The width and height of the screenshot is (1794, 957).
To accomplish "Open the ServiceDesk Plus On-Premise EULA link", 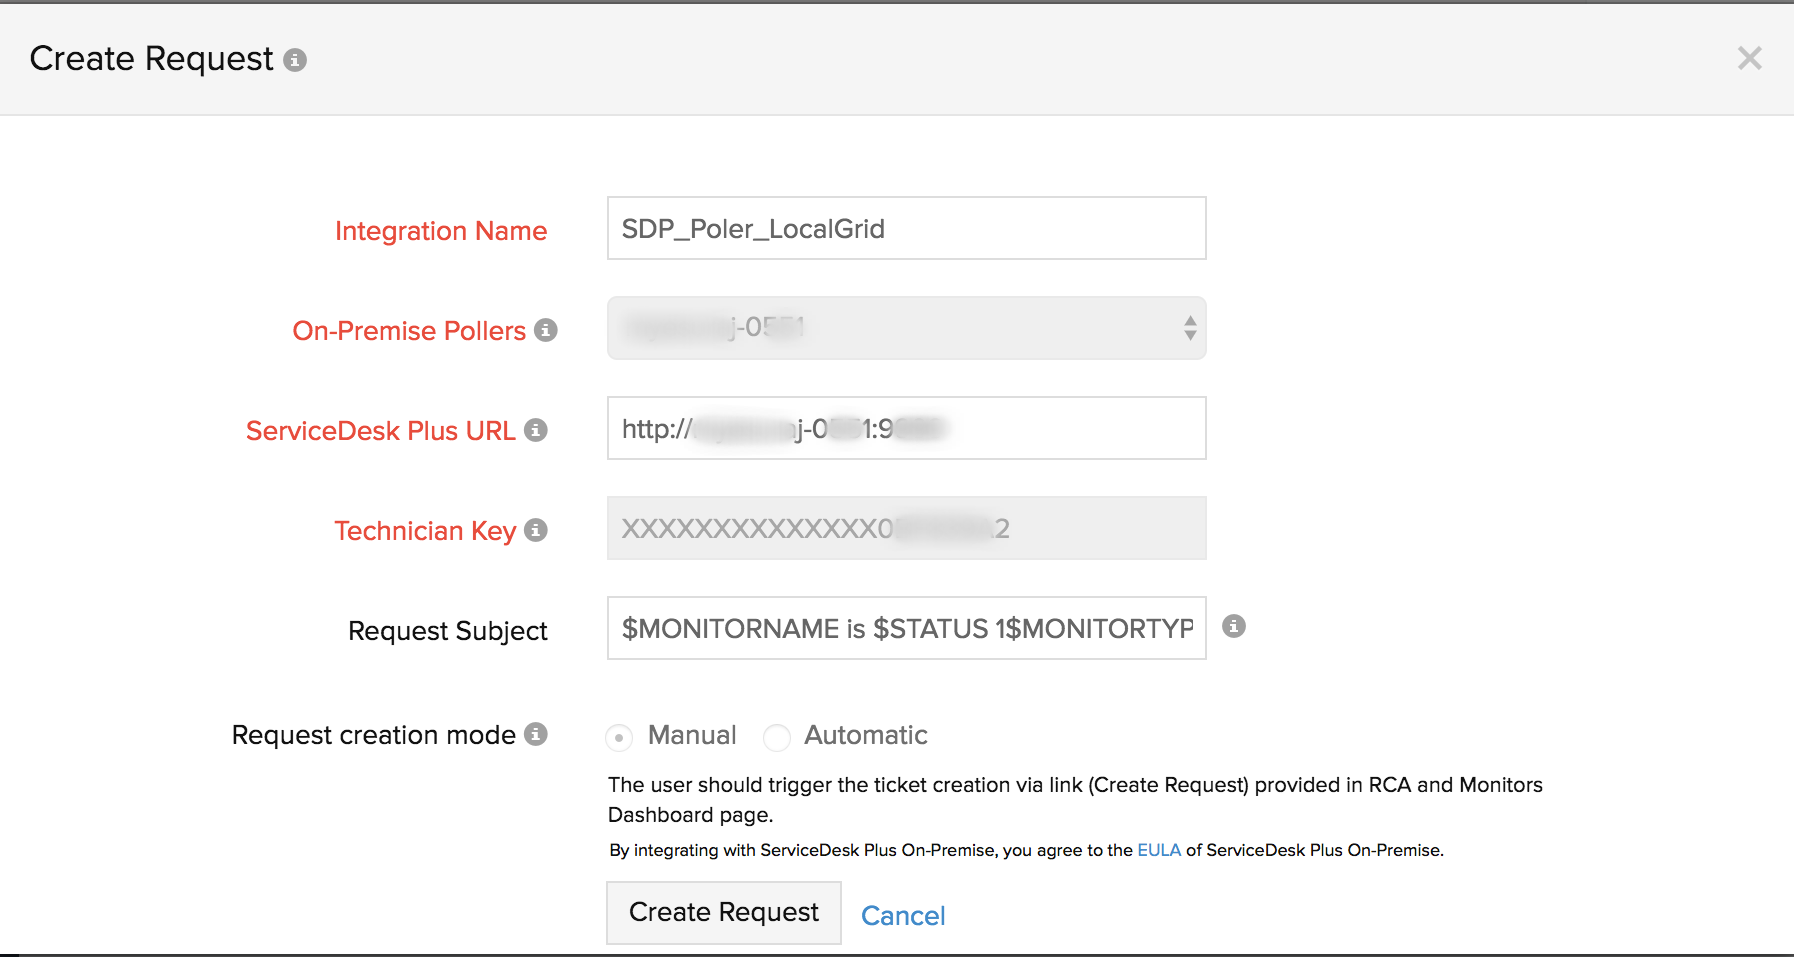I will 1159,850.
